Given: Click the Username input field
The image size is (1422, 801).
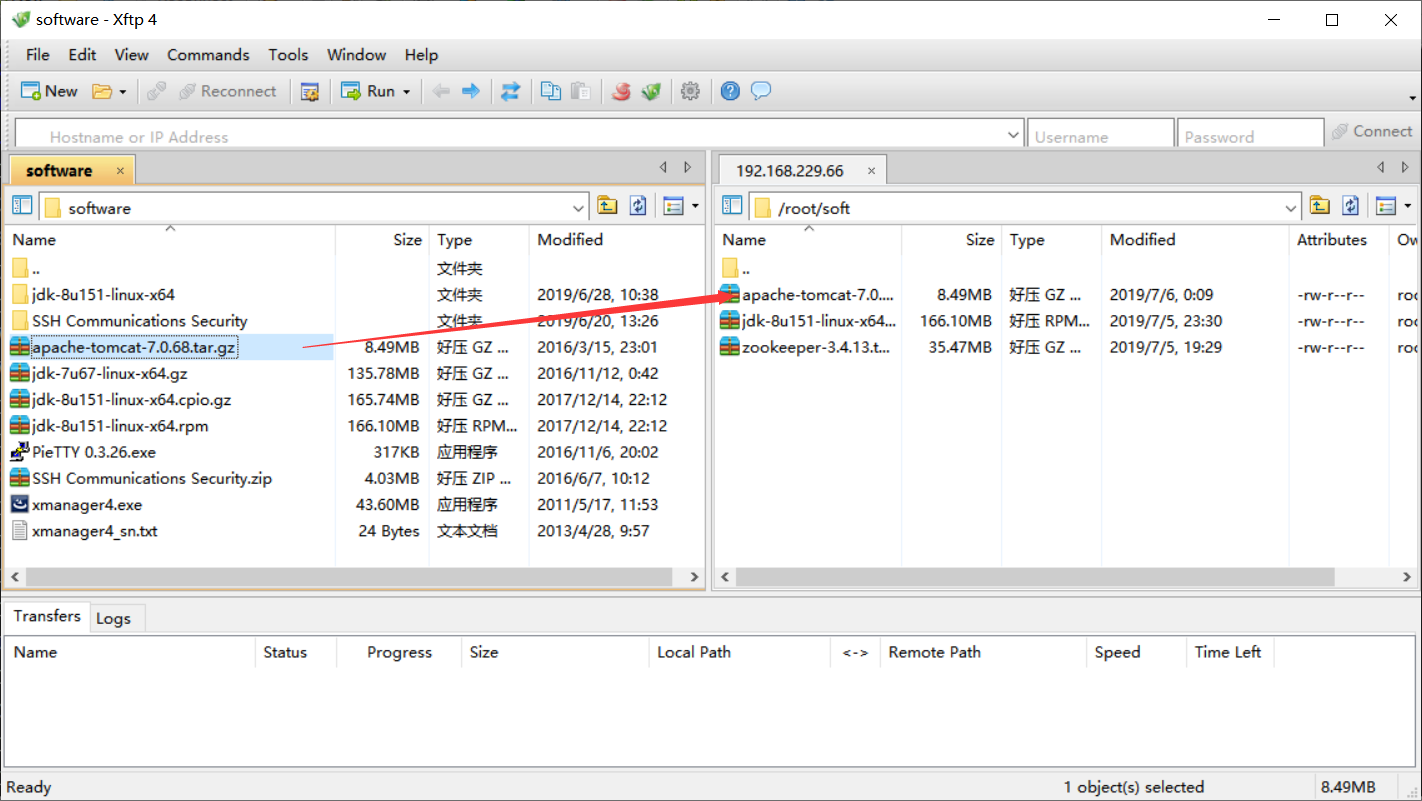Looking at the screenshot, I should 1101,136.
